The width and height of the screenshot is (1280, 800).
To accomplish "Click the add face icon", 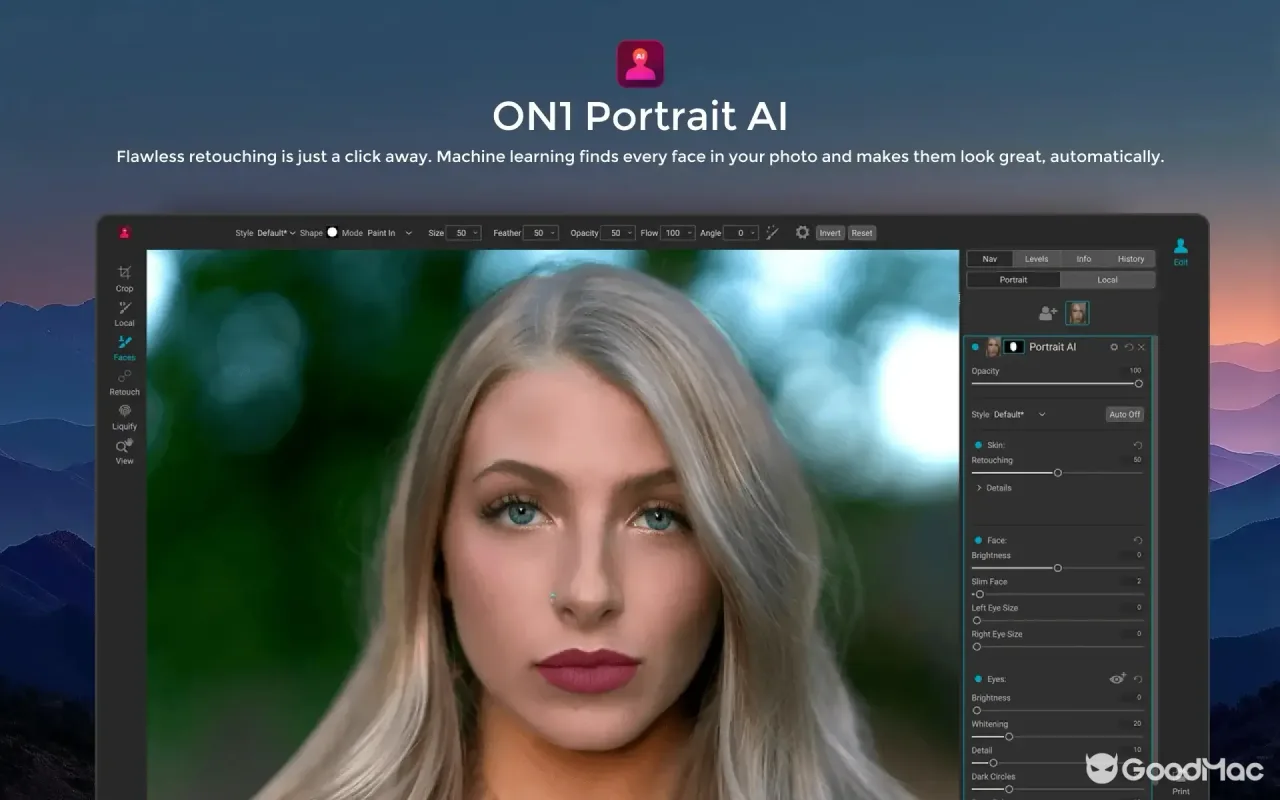I will point(1048,313).
